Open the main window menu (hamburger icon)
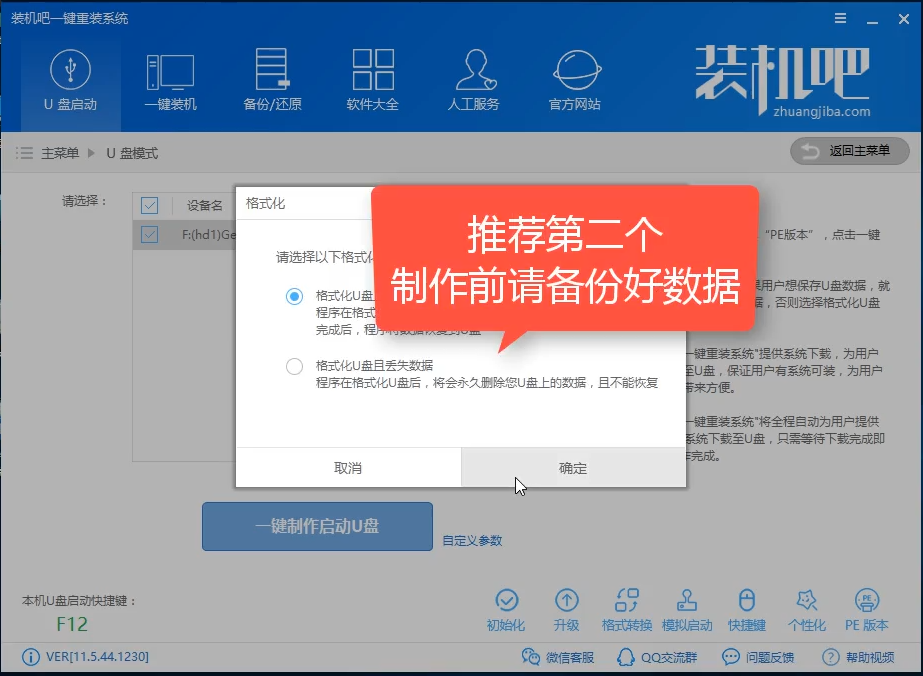Viewport: 923px width, 676px height. 838,17
